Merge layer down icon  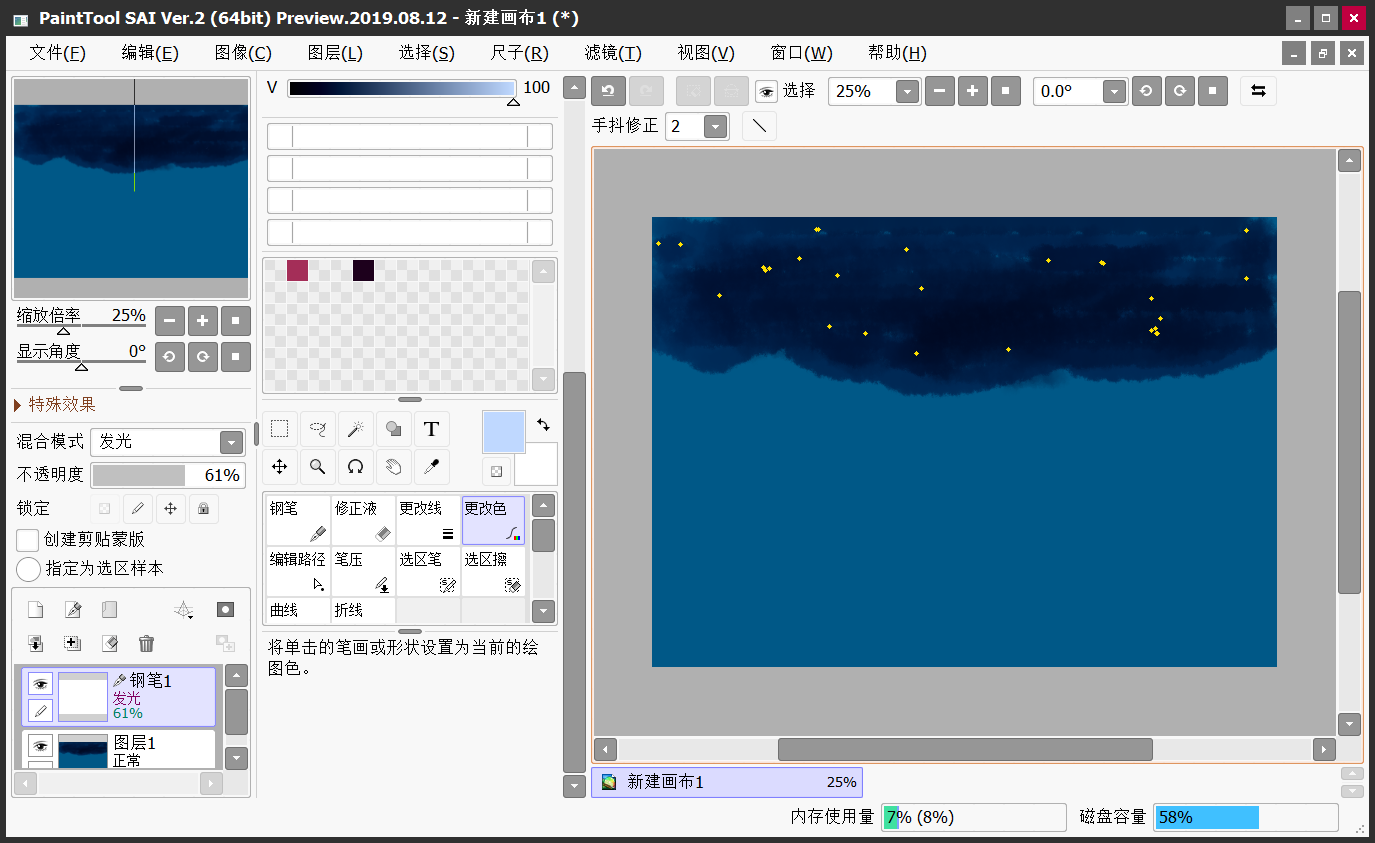[x=35, y=643]
